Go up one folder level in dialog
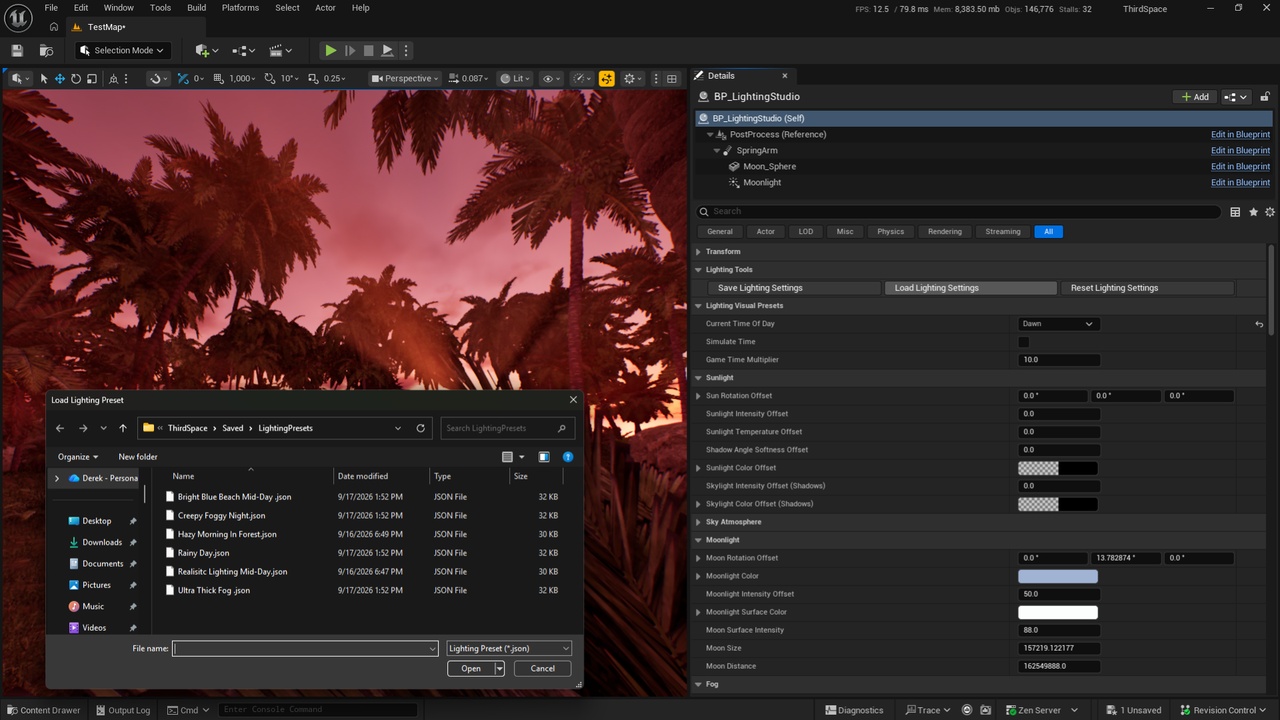The image size is (1280, 720). tap(123, 428)
